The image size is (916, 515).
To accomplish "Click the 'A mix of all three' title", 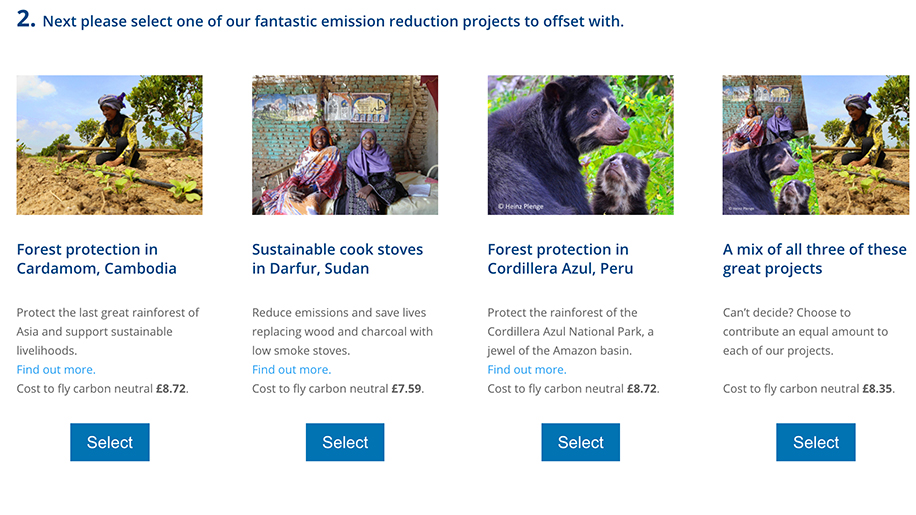I will click(814, 259).
